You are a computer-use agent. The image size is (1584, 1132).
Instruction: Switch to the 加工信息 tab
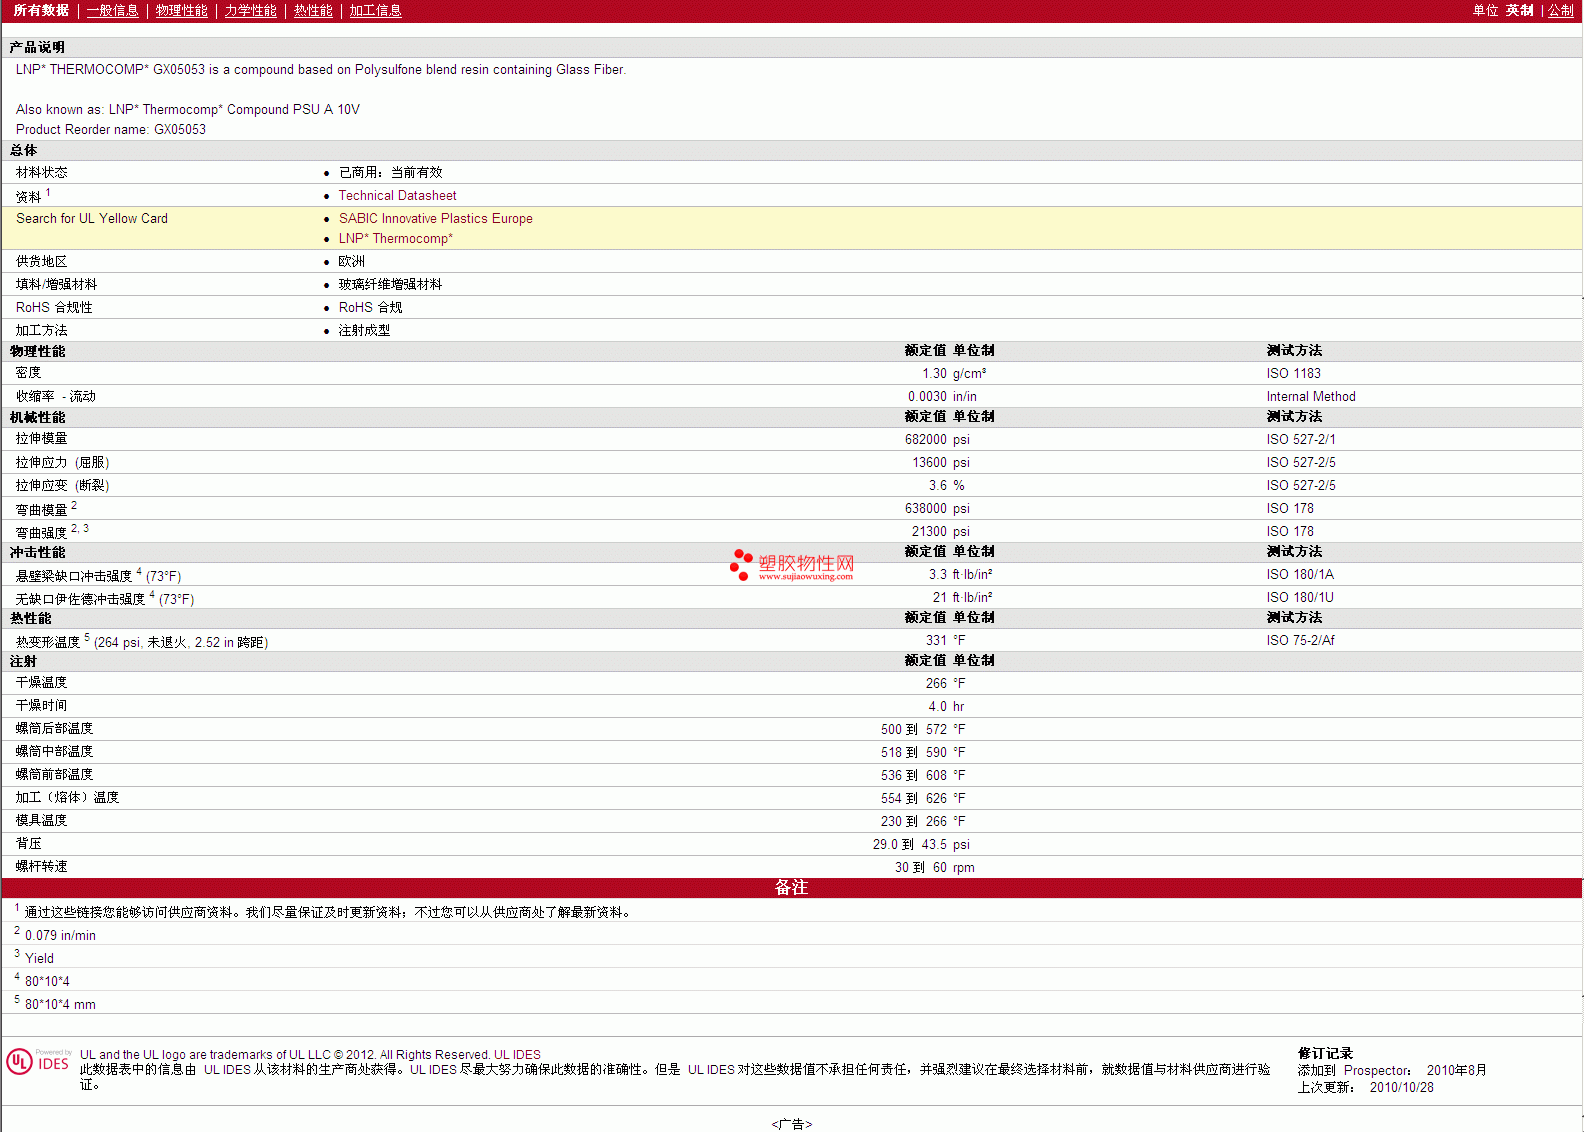tap(375, 10)
